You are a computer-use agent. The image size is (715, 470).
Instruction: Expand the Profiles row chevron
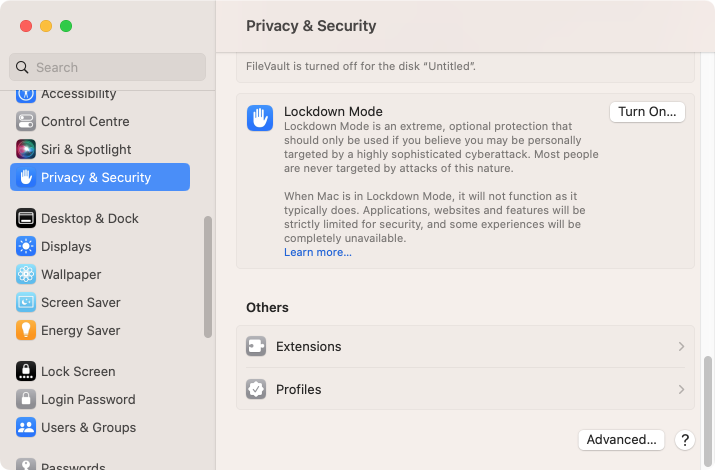(681, 389)
